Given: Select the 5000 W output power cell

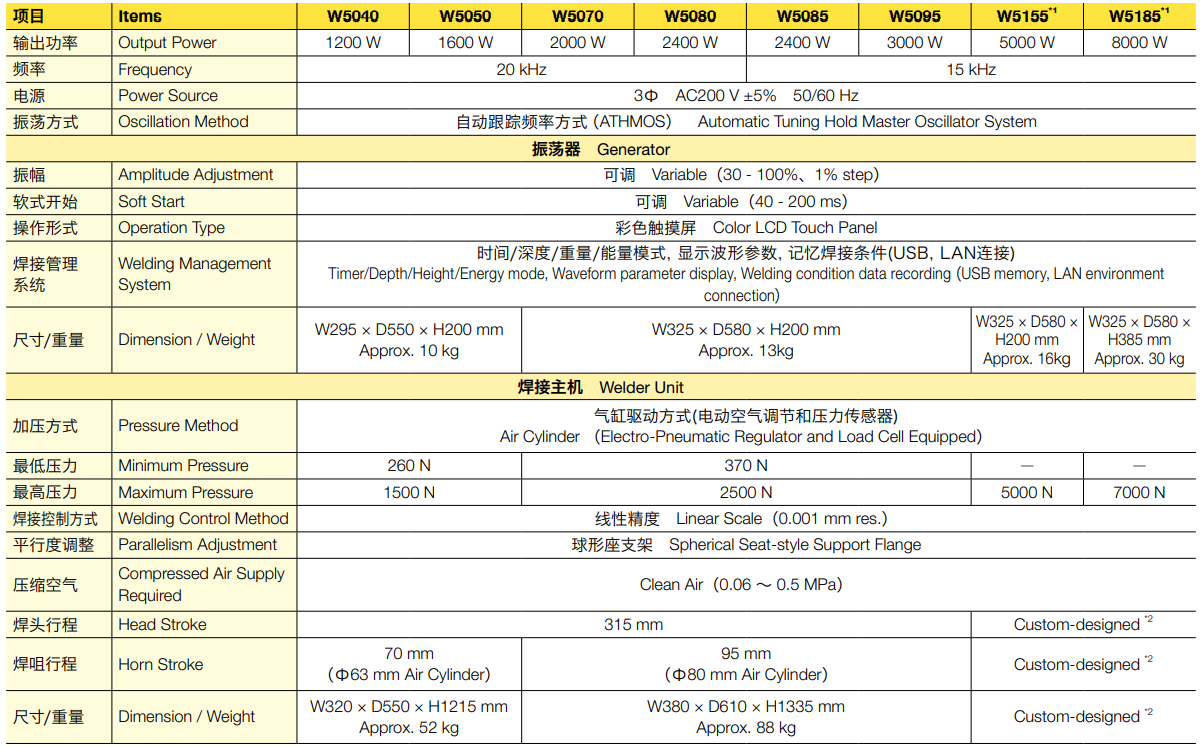Looking at the screenshot, I should click(x=1027, y=43).
